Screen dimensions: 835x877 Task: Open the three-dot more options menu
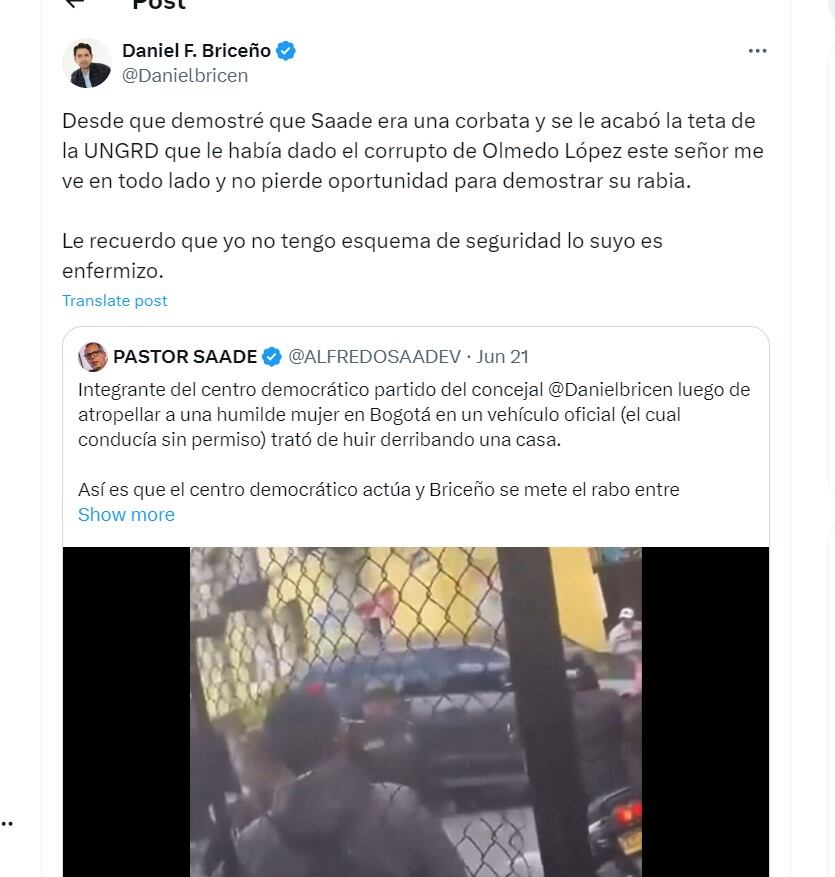pos(757,51)
